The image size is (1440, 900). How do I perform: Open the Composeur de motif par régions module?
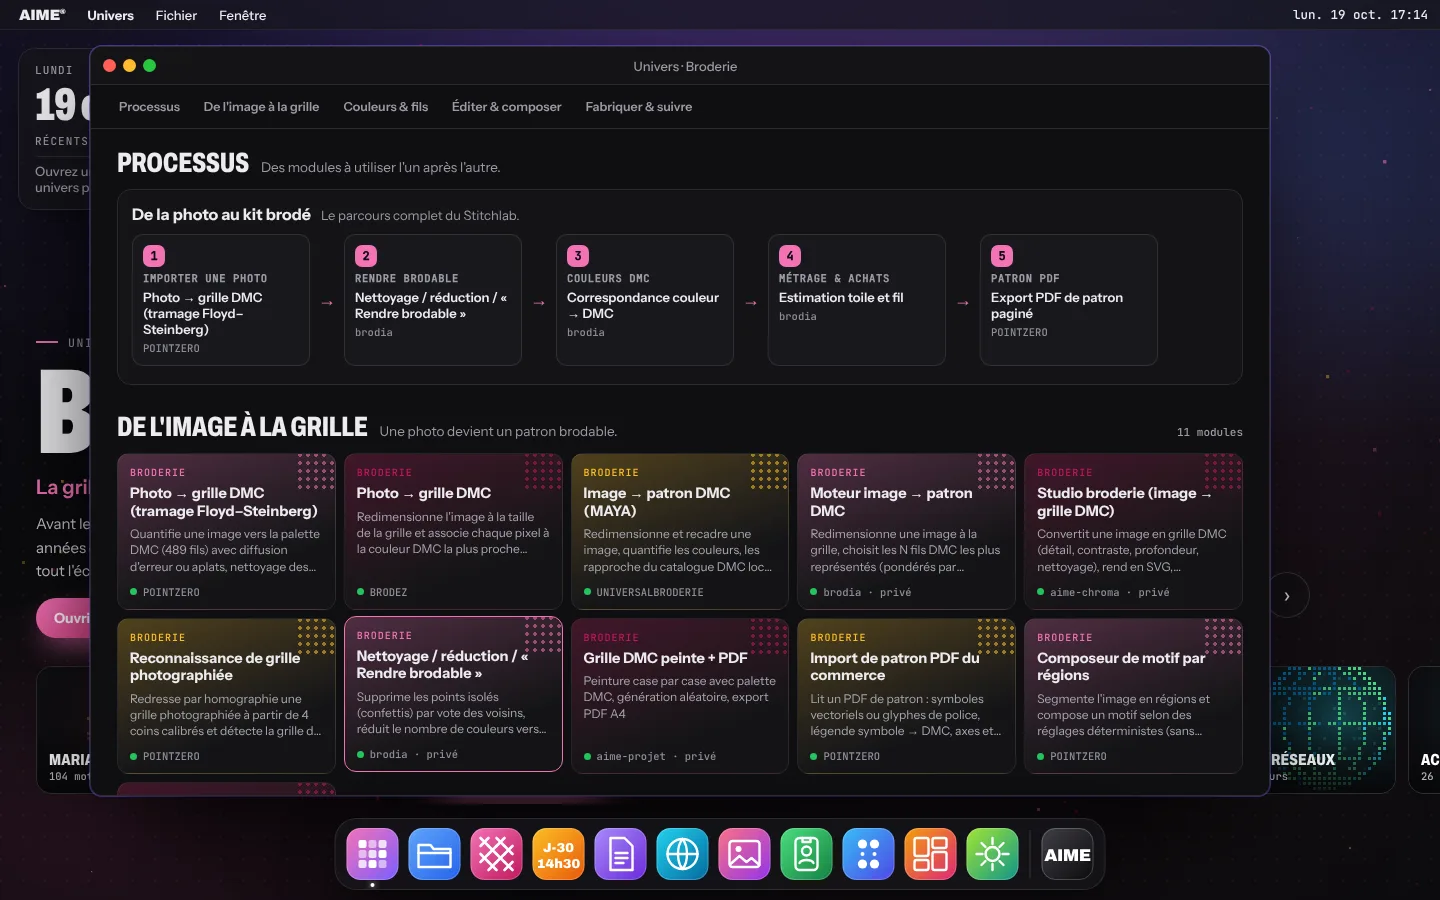[1133, 696]
